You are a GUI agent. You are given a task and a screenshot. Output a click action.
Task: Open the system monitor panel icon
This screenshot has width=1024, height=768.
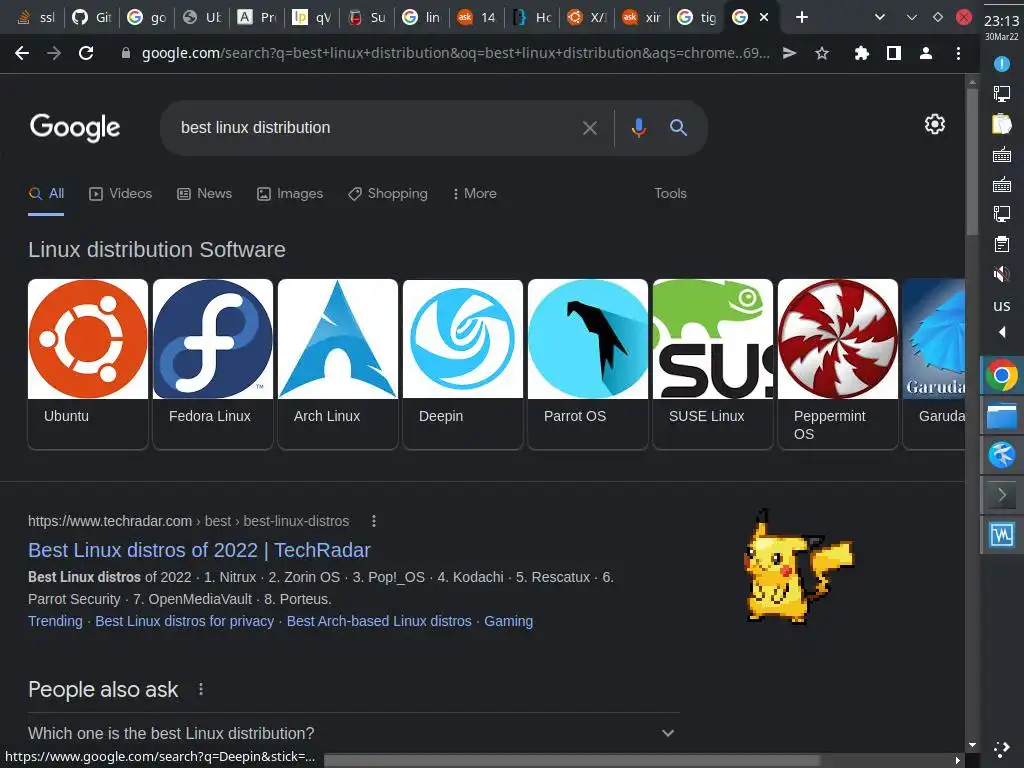point(1001,535)
